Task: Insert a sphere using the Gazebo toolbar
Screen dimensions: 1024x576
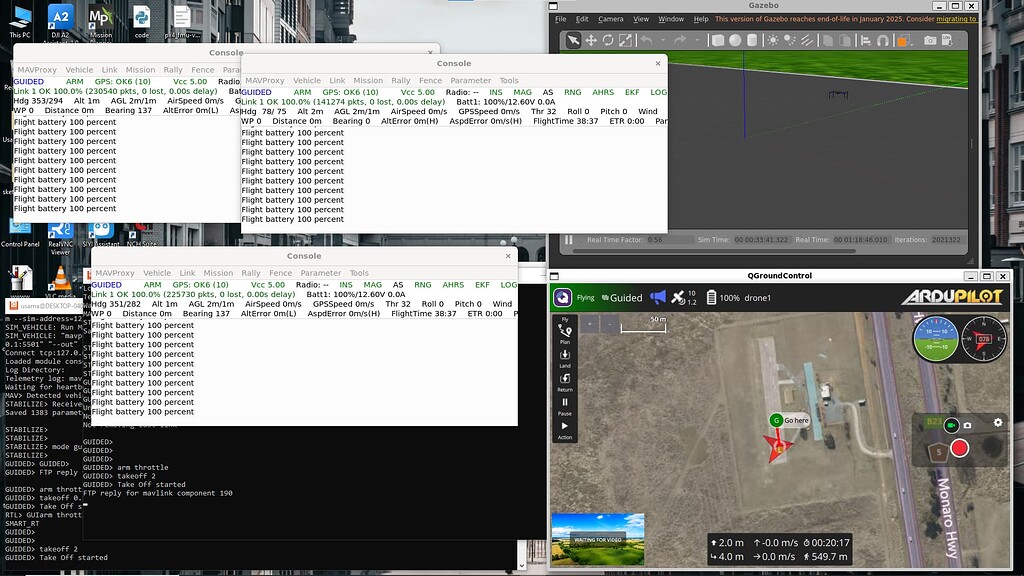Action: click(x=734, y=40)
